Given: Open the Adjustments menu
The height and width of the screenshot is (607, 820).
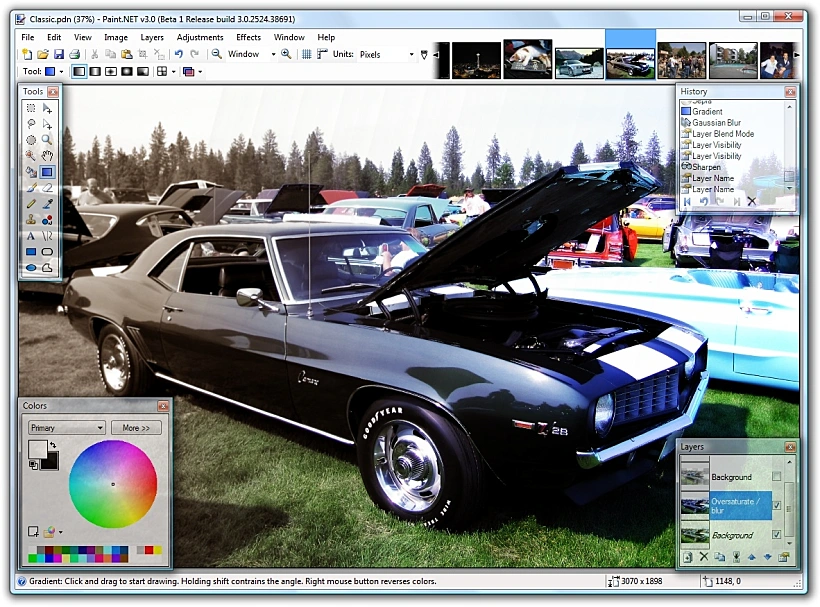Looking at the screenshot, I should point(200,37).
